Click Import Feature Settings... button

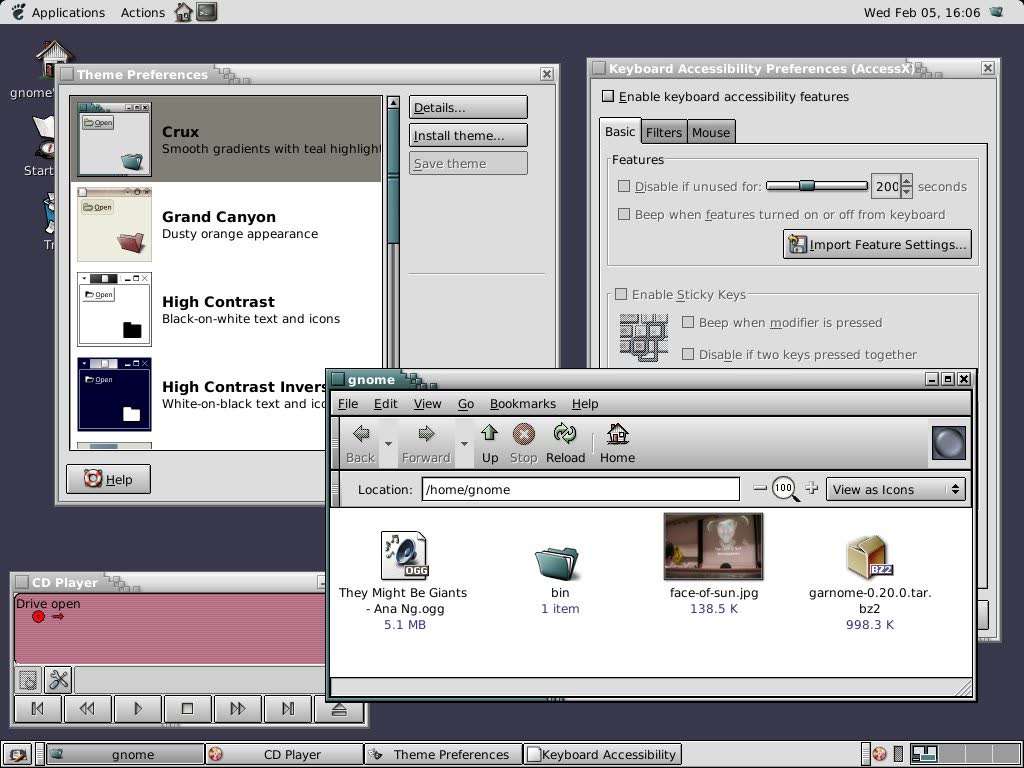click(x=877, y=244)
